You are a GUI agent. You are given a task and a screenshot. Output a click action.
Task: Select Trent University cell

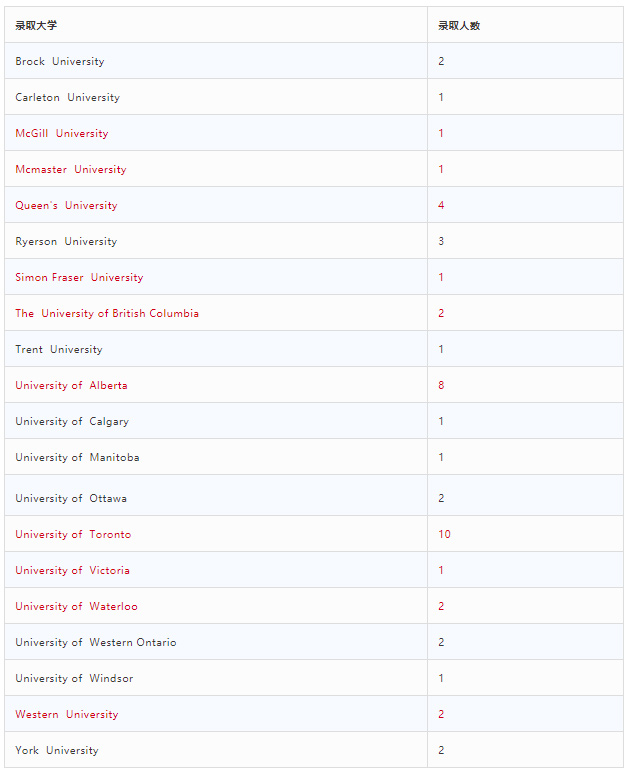click(216, 349)
